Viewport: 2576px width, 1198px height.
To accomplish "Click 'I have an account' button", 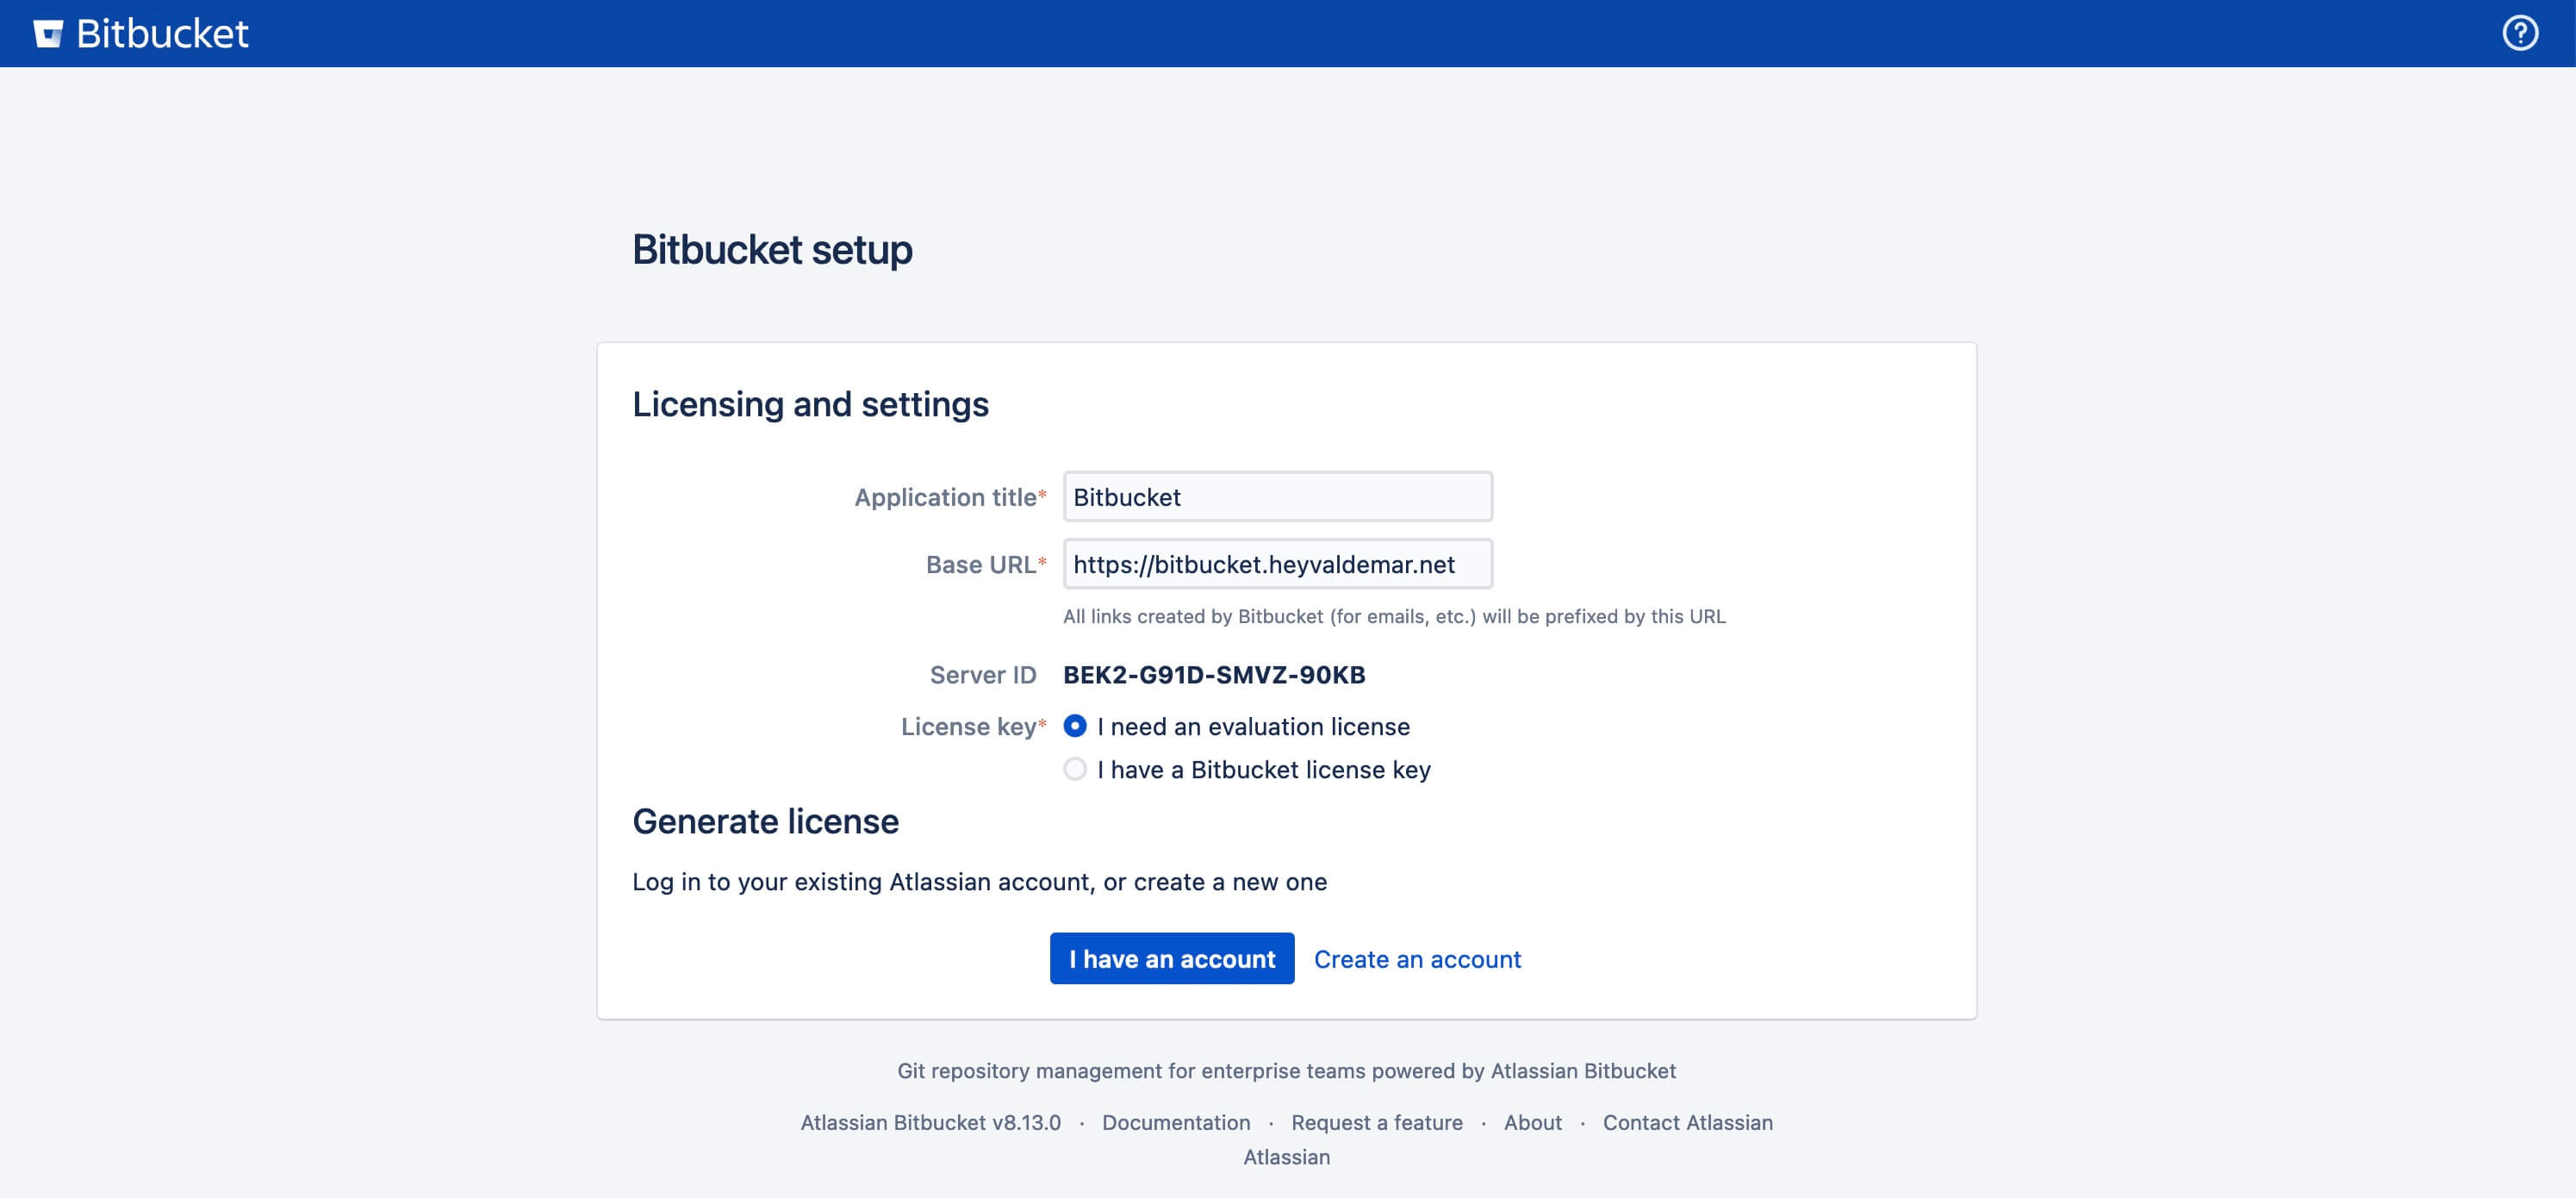I will tap(1172, 958).
